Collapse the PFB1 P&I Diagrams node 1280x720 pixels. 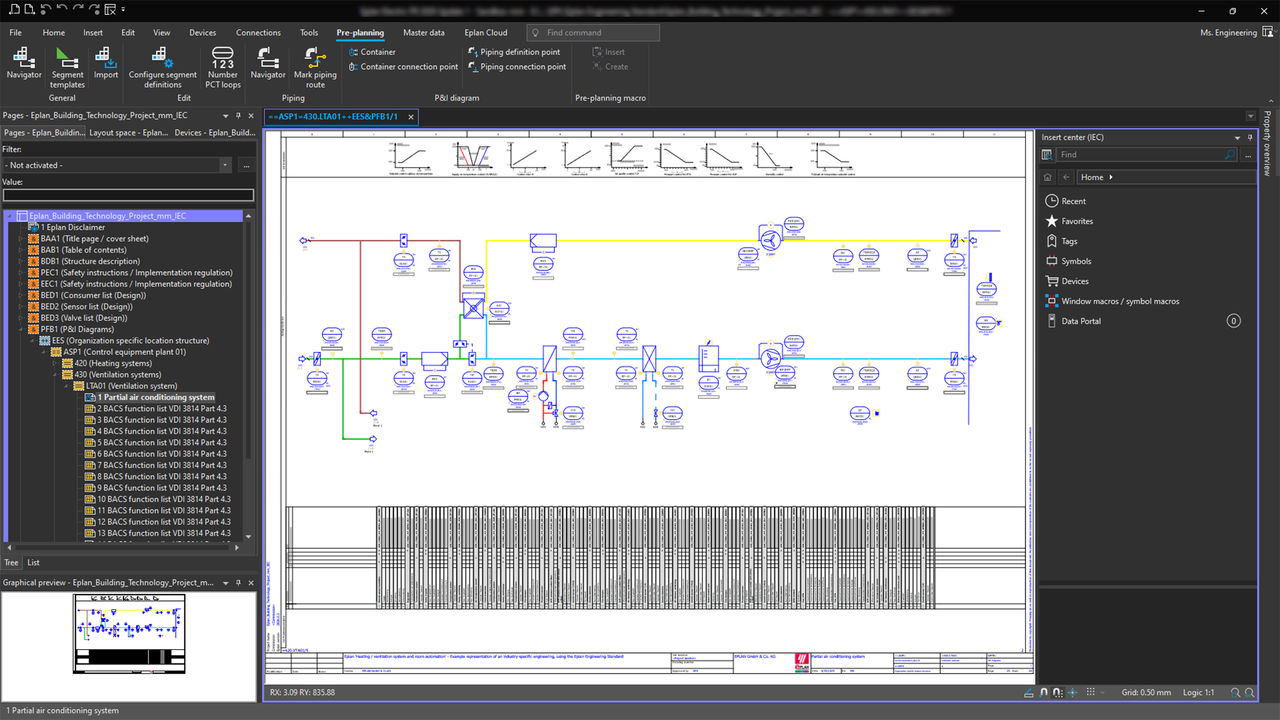coord(21,329)
